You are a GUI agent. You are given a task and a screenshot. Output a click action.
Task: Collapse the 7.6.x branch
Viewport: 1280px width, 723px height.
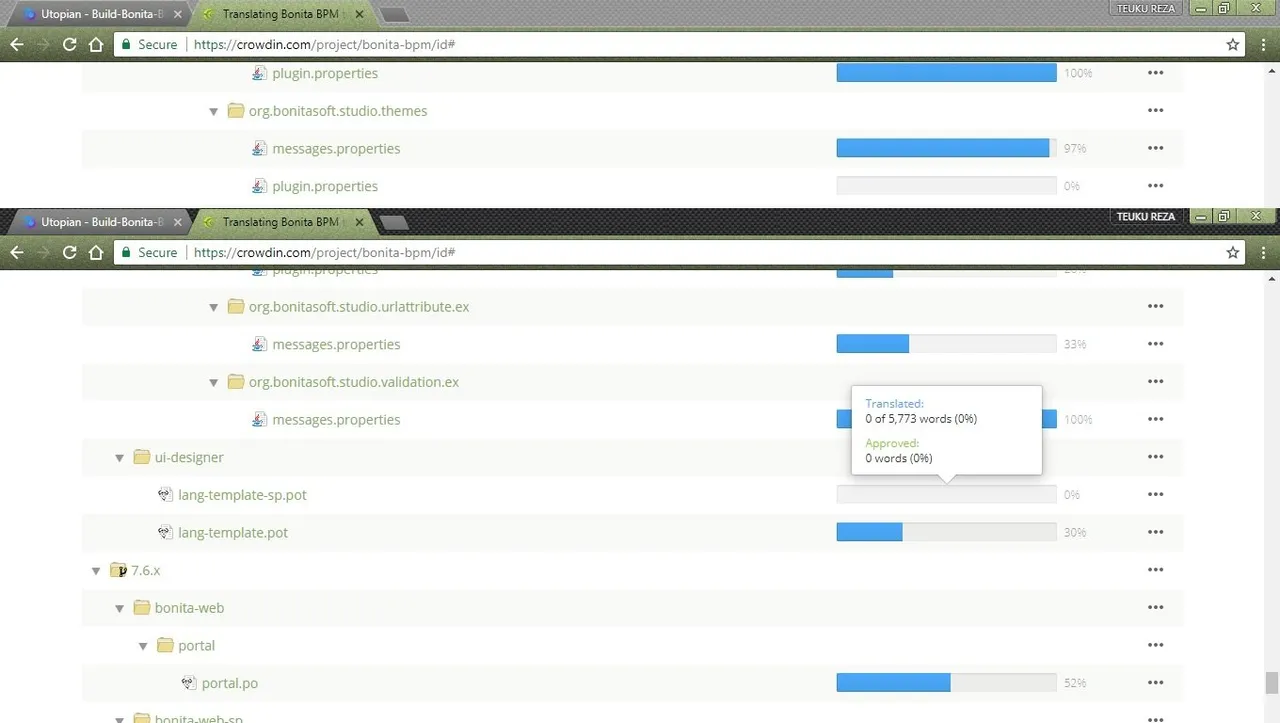pyautogui.click(x=96, y=571)
